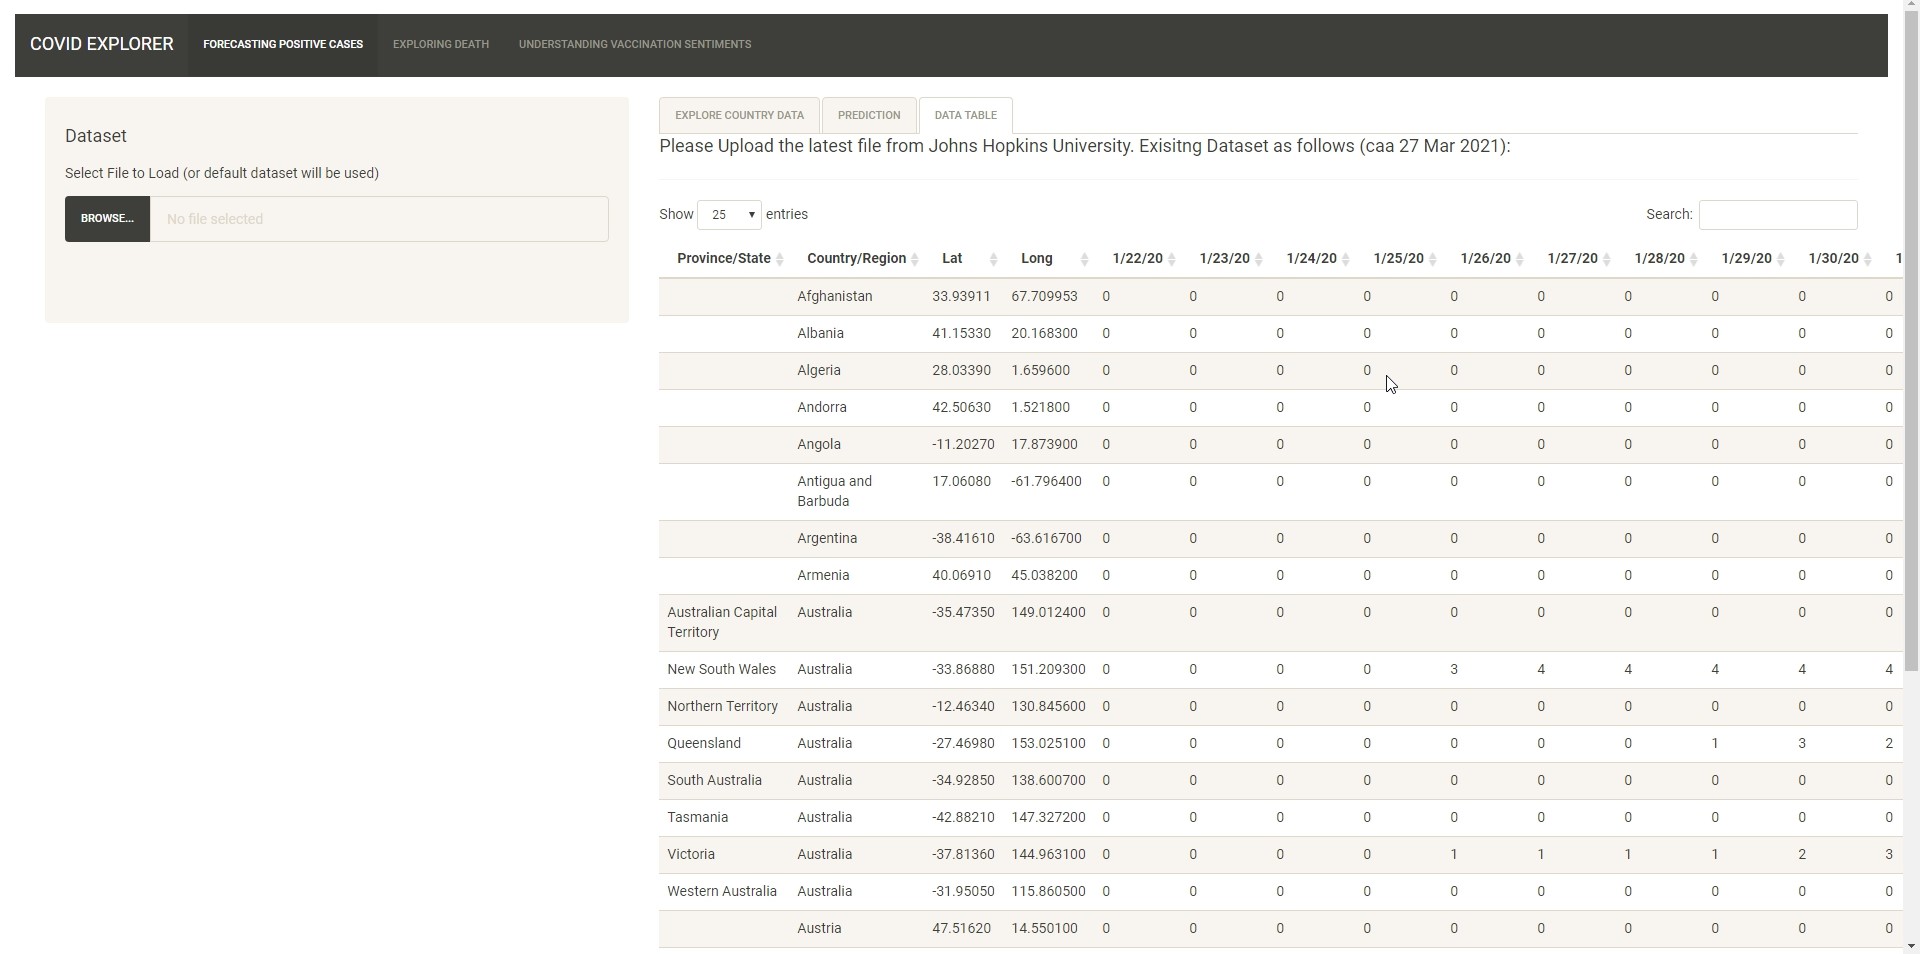The width and height of the screenshot is (1920, 954).
Task: Go to Understanding Vaccination Sentiments page
Action: [x=634, y=44]
